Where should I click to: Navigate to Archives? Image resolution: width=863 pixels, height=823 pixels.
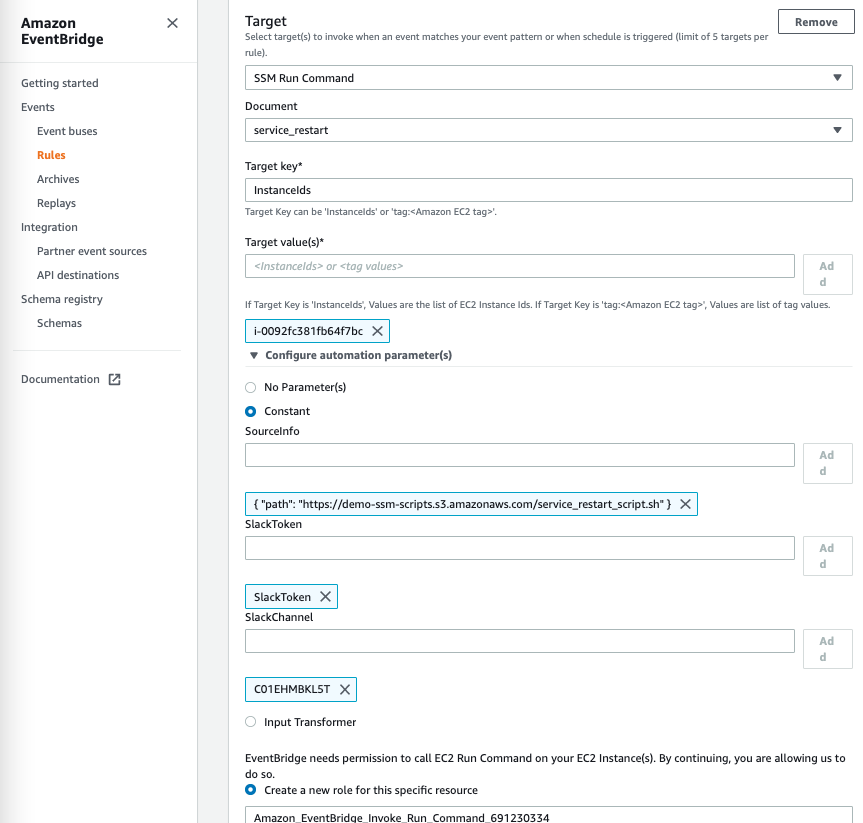pos(58,179)
